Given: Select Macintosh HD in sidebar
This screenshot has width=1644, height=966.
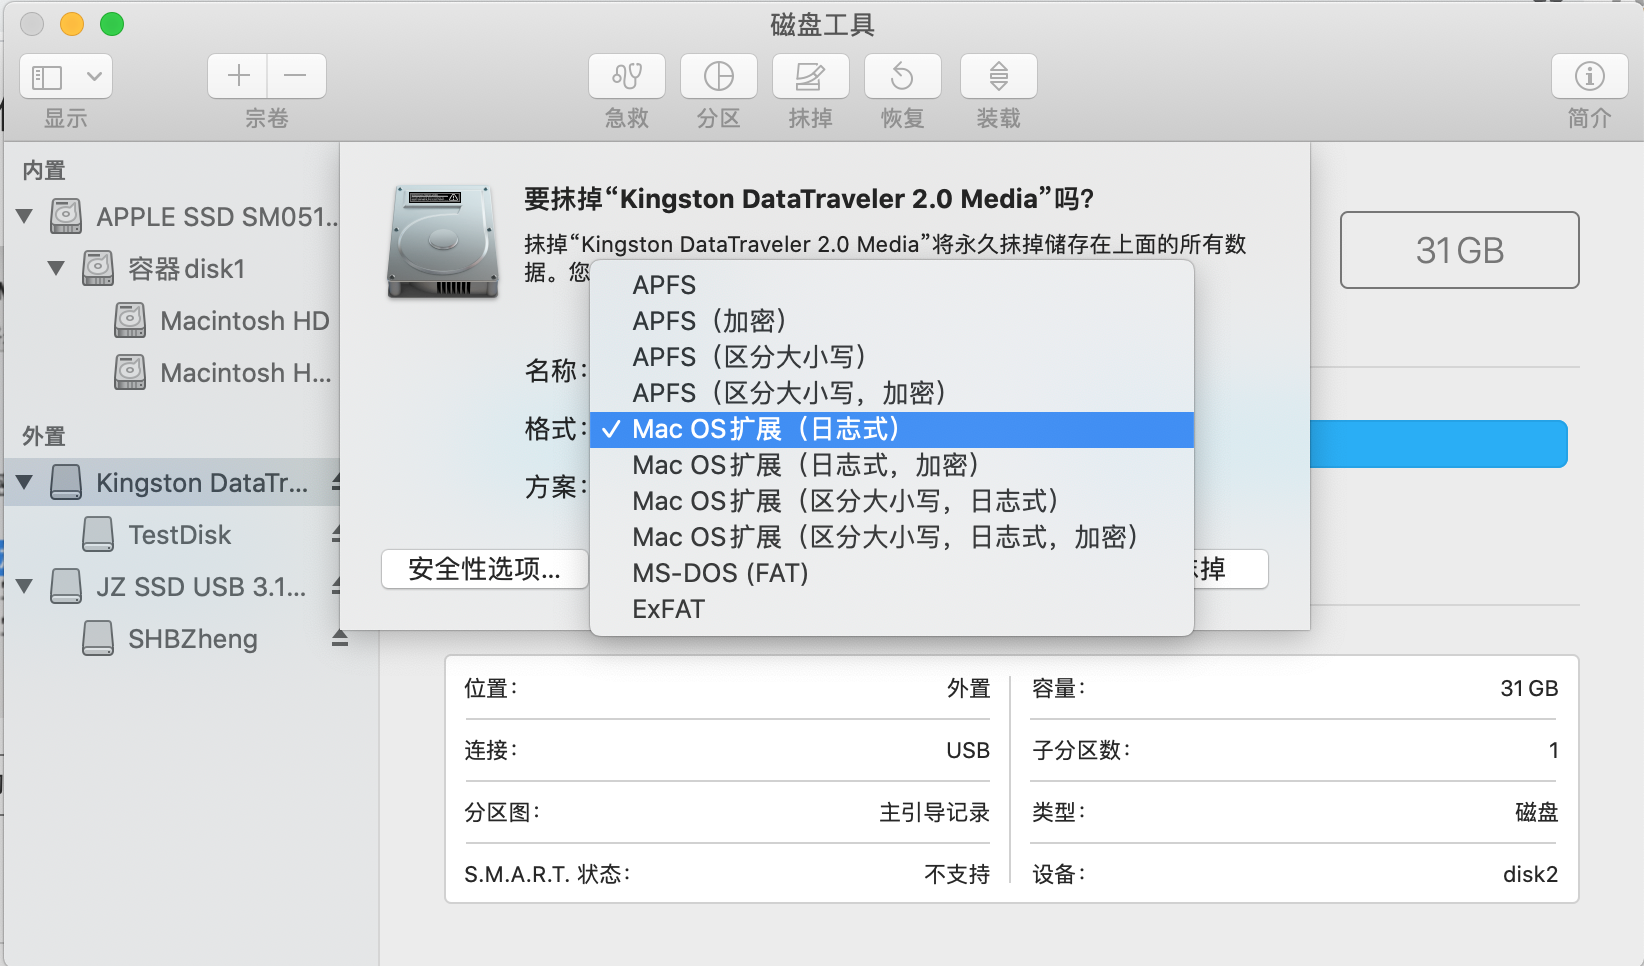Looking at the screenshot, I should (244, 321).
